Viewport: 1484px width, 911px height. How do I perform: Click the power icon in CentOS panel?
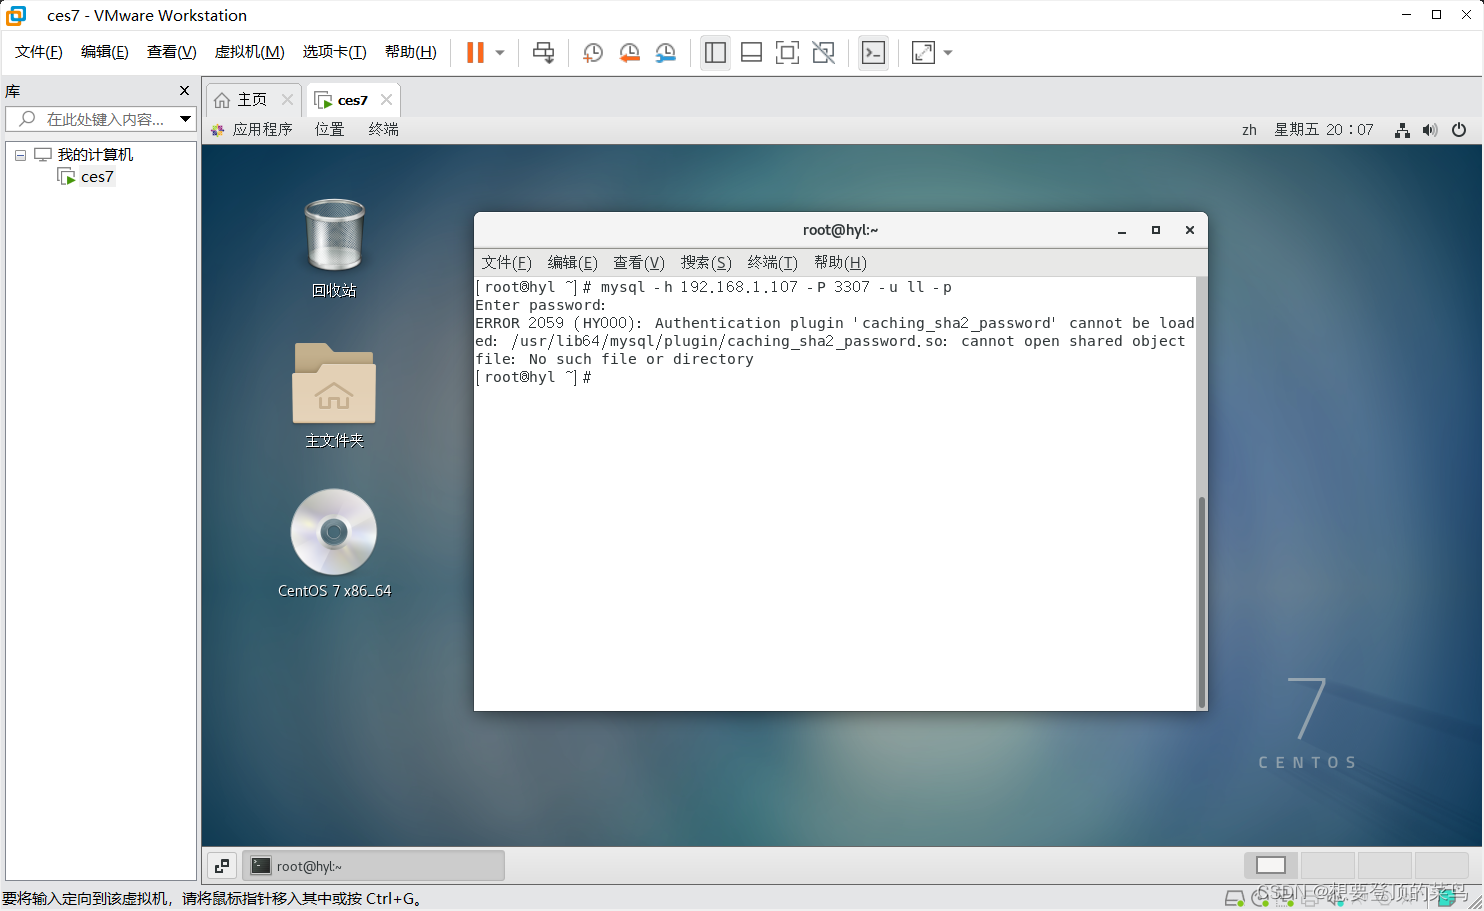(1459, 130)
